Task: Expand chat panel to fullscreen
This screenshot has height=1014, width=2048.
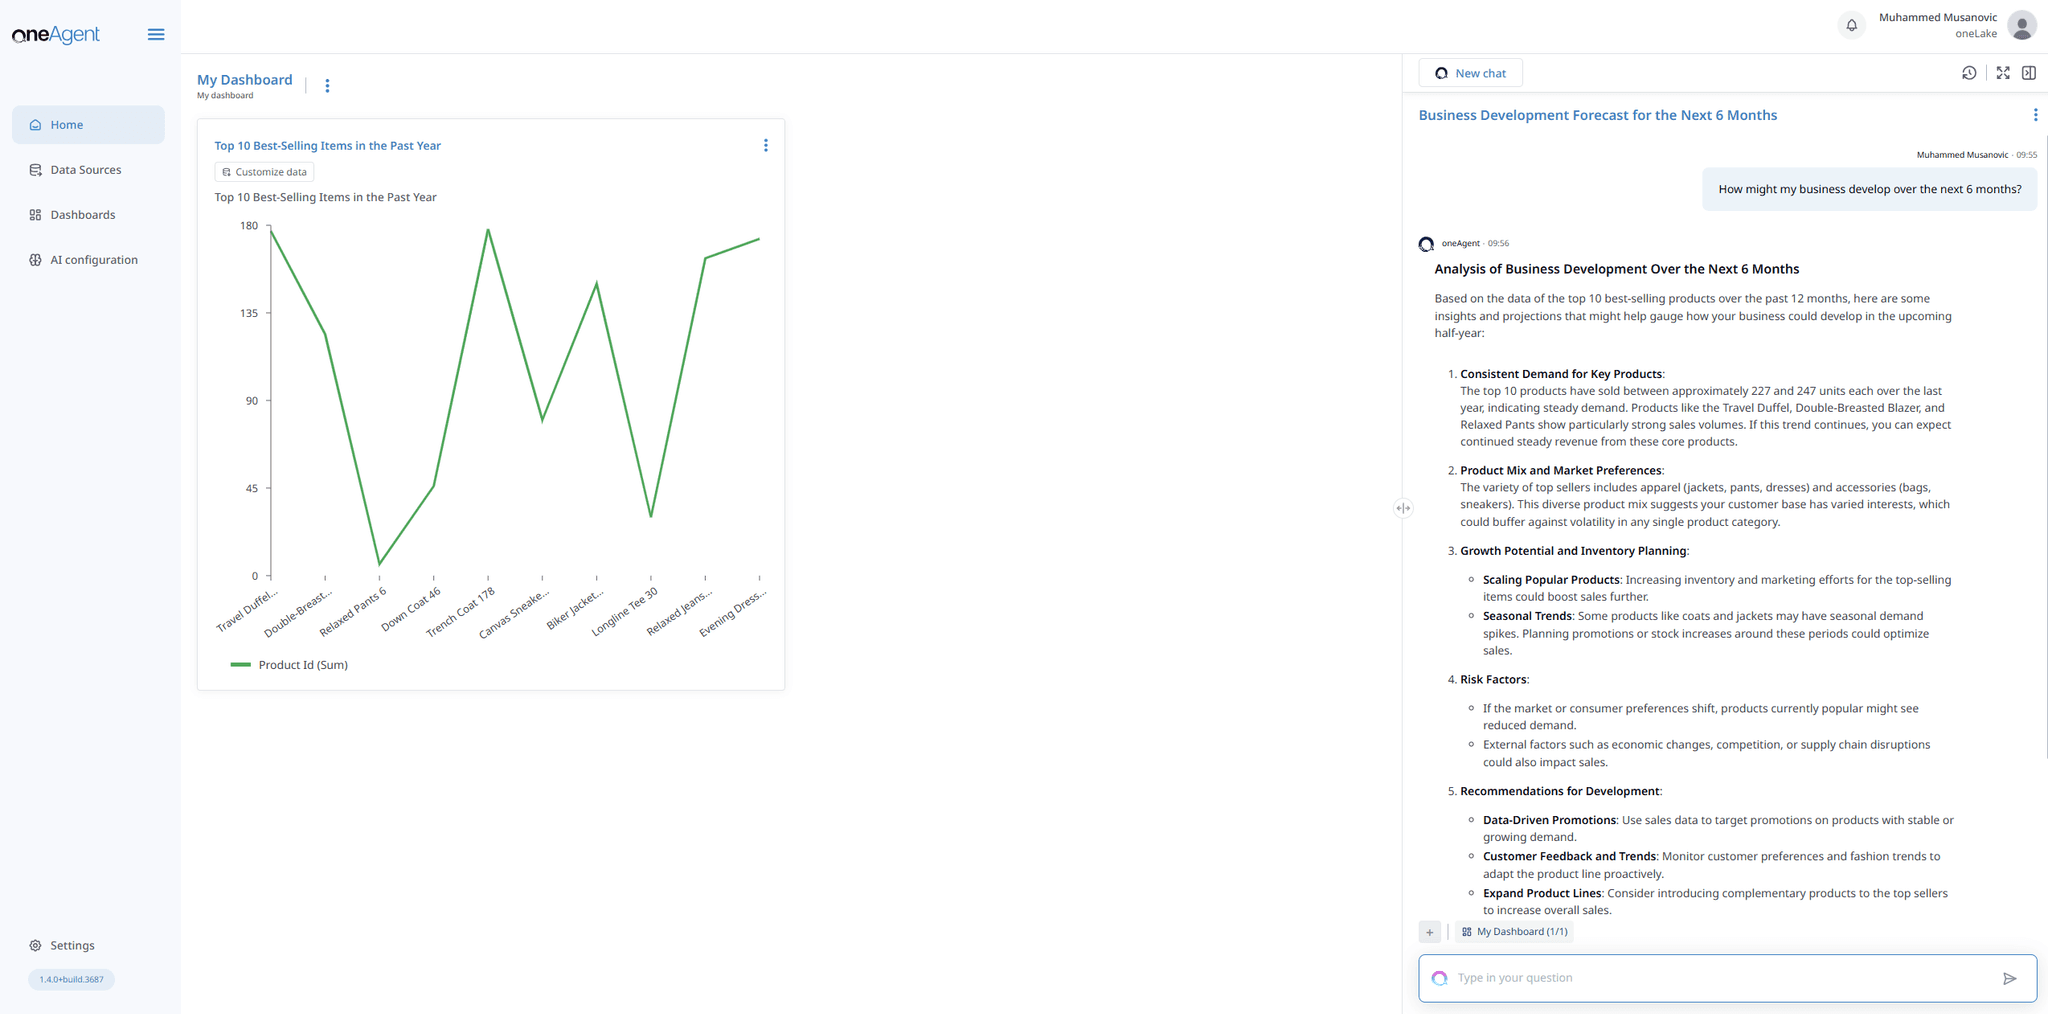Action: (x=2002, y=73)
